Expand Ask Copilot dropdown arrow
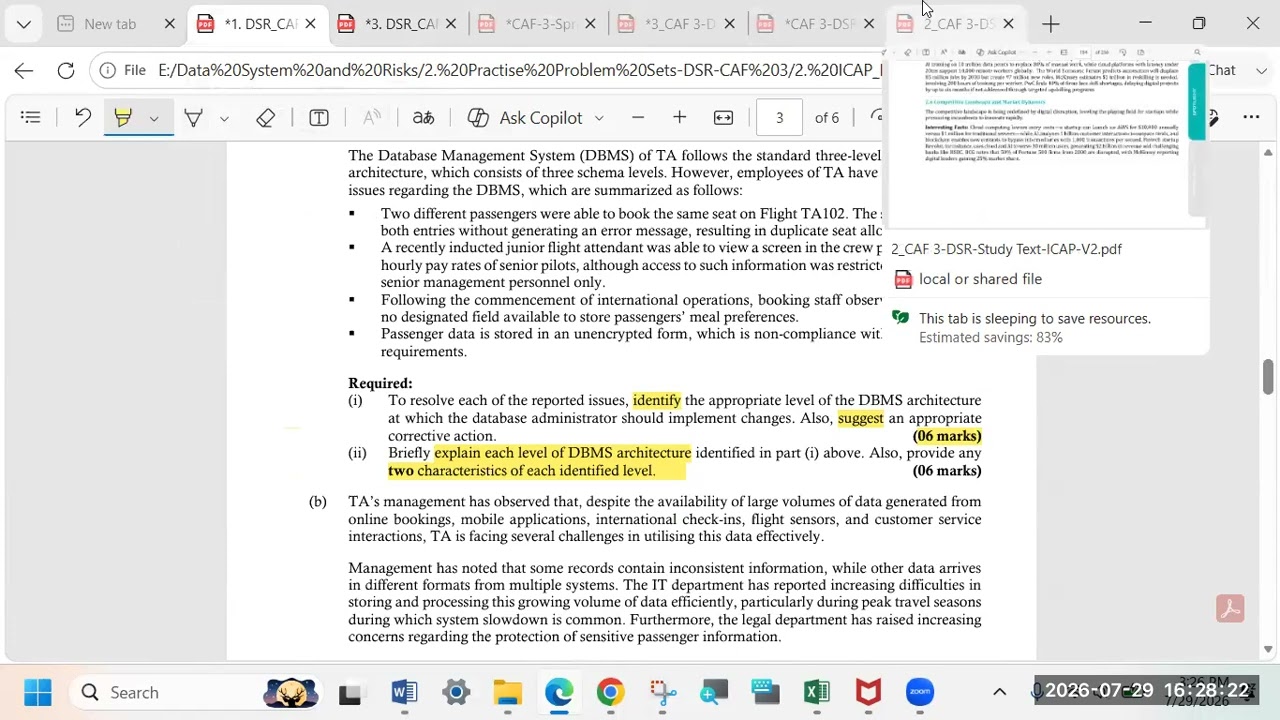 [x=599, y=118]
